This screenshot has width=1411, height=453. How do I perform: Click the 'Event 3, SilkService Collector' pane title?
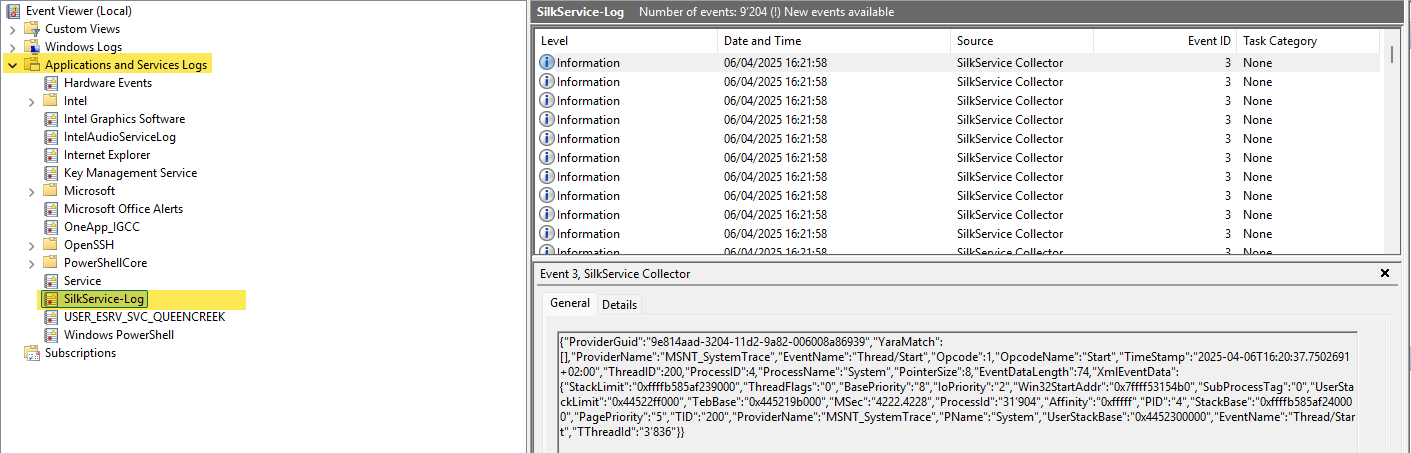[615, 273]
